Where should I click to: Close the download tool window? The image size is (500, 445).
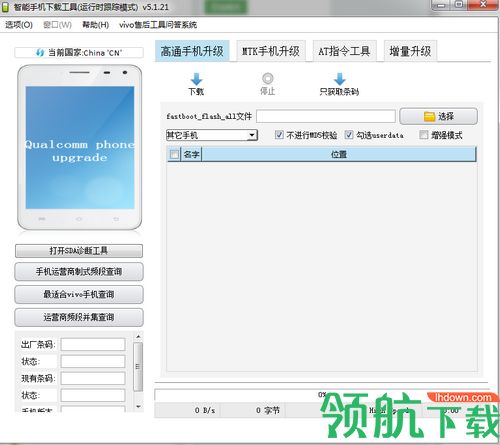(483, 5)
